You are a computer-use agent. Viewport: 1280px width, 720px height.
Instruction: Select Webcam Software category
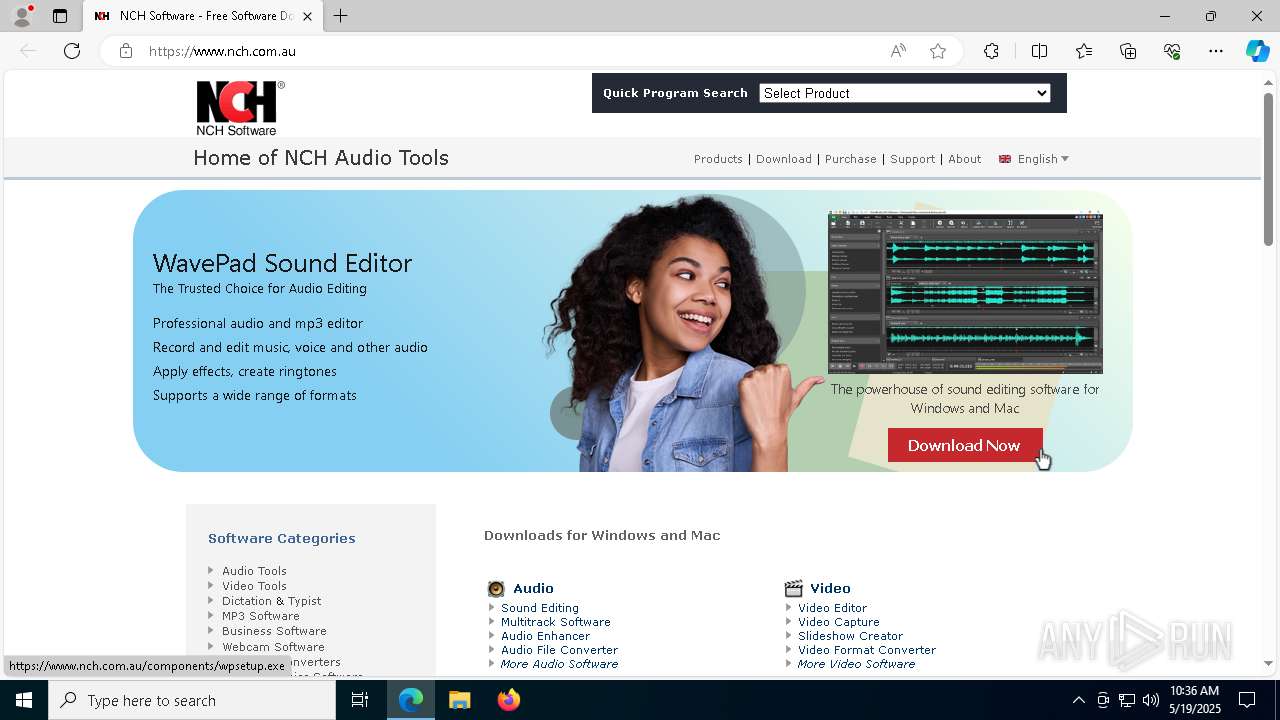[x=273, y=647]
